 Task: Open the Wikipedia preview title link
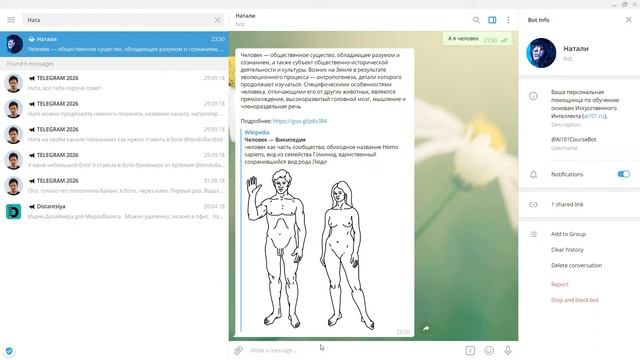pos(275,140)
